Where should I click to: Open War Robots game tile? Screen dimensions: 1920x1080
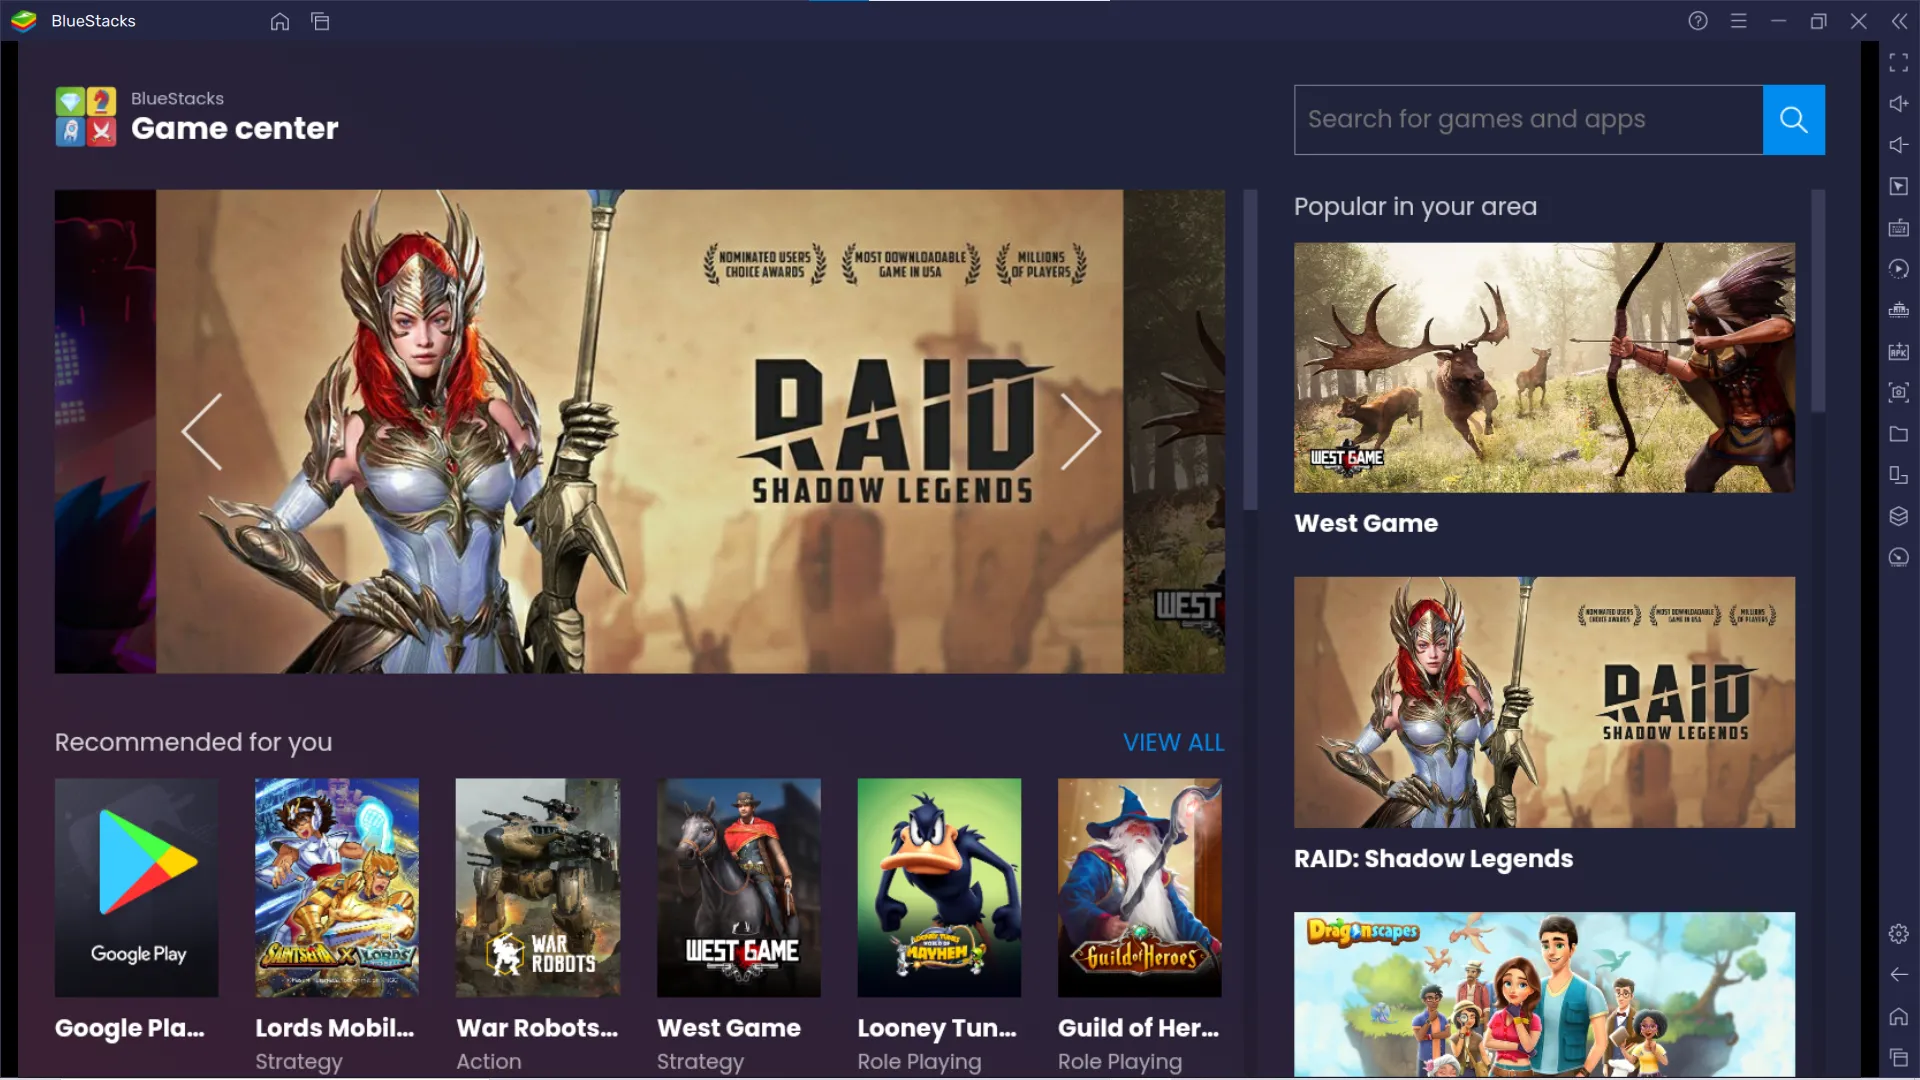pos(538,887)
